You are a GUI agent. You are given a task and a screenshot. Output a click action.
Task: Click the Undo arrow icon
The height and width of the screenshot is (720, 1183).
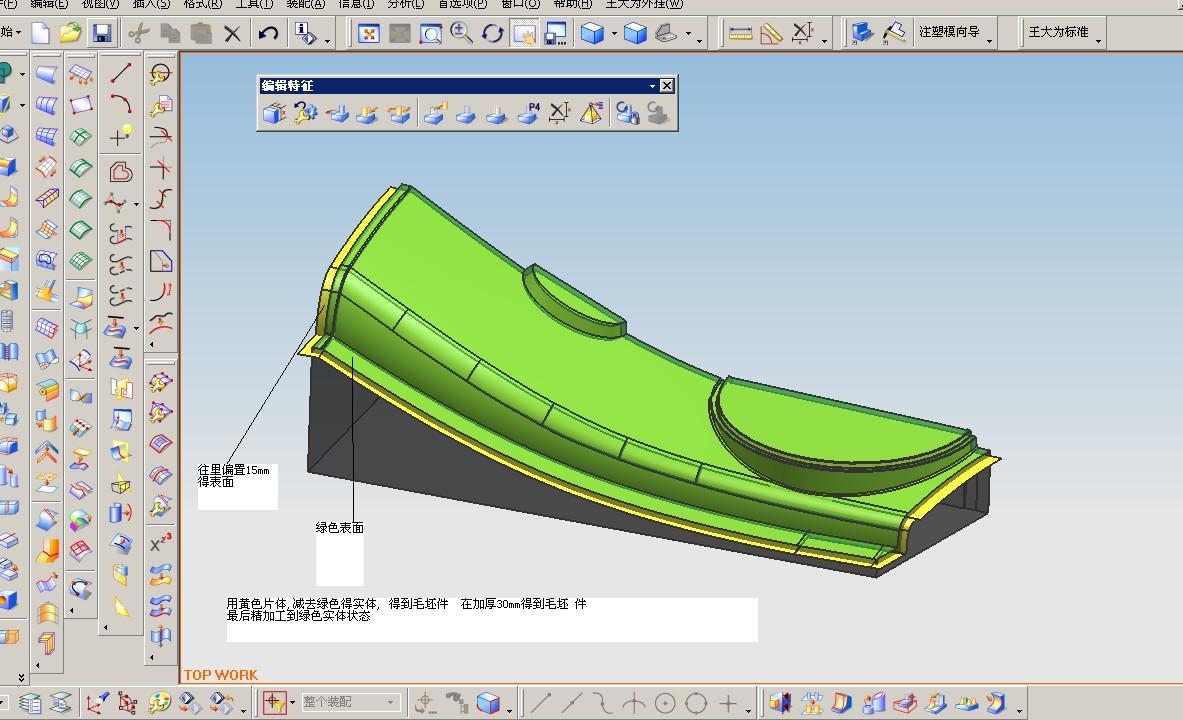click(267, 34)
